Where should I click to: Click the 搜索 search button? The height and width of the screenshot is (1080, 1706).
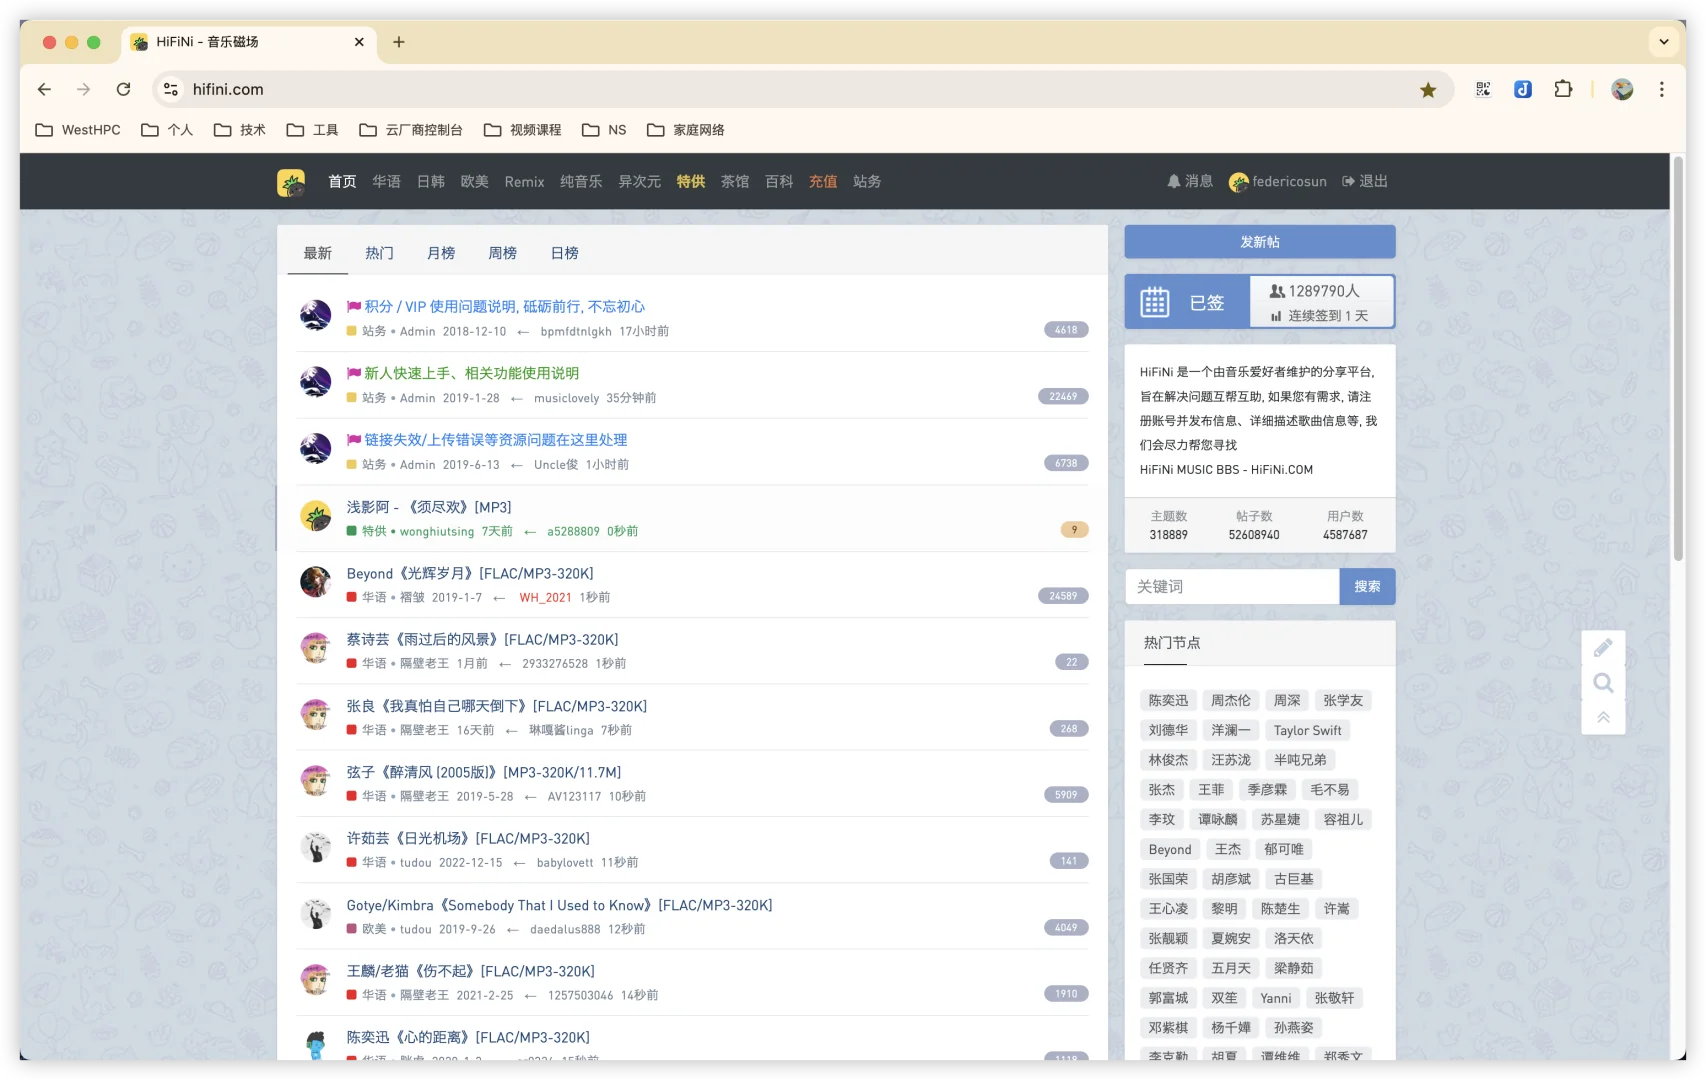tap(1367, 587)
